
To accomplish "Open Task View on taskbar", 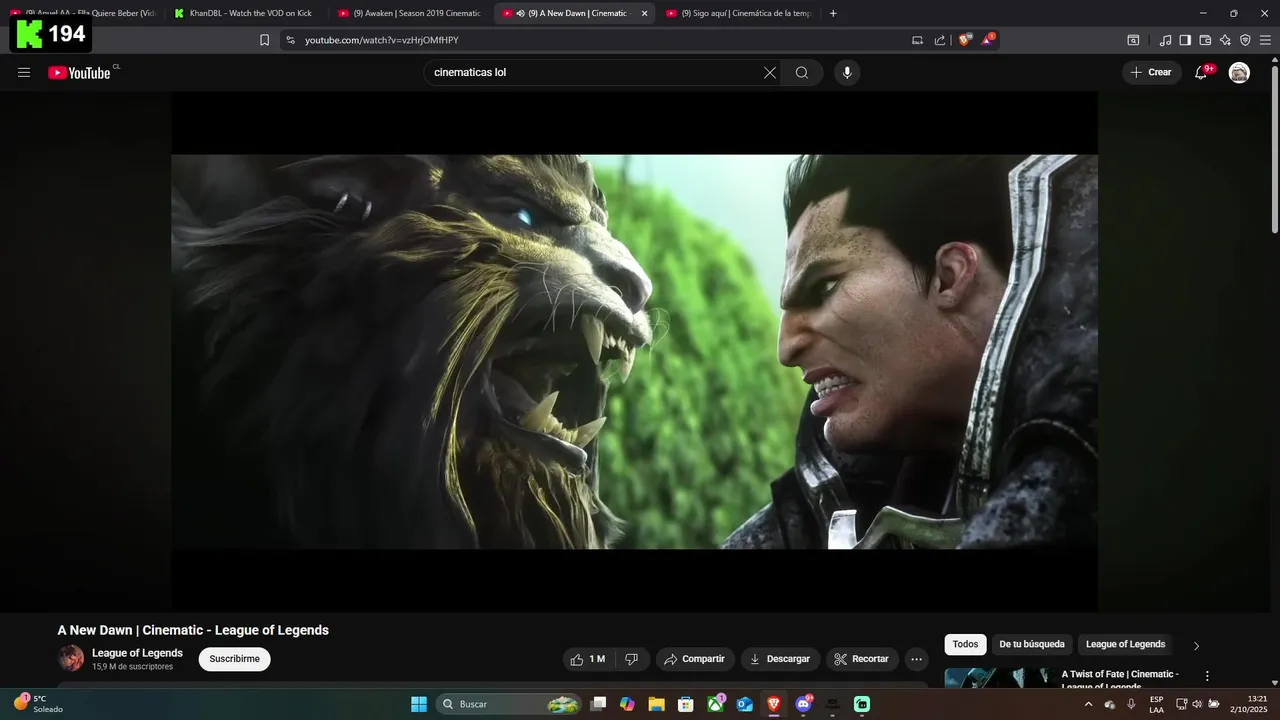I will [598, 704].
